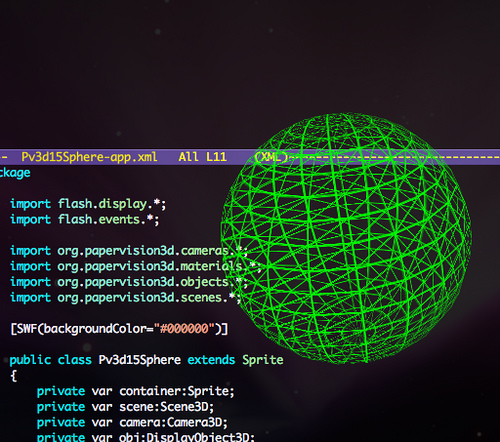The width and height of the screenshot is (500, 442).
Task: Click the 'All' position indicator in mode line
Action: (x=188, y=157)
